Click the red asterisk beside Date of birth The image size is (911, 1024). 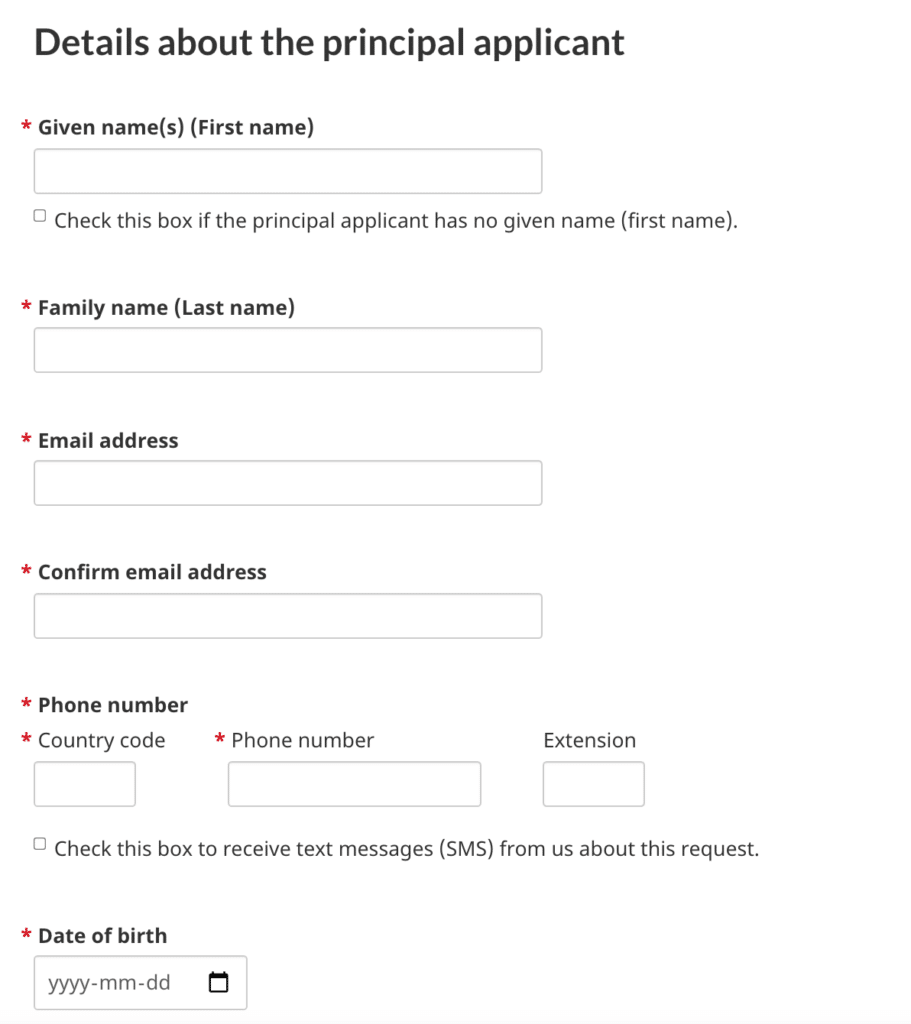pyautogui.click(x=26, y=936)
